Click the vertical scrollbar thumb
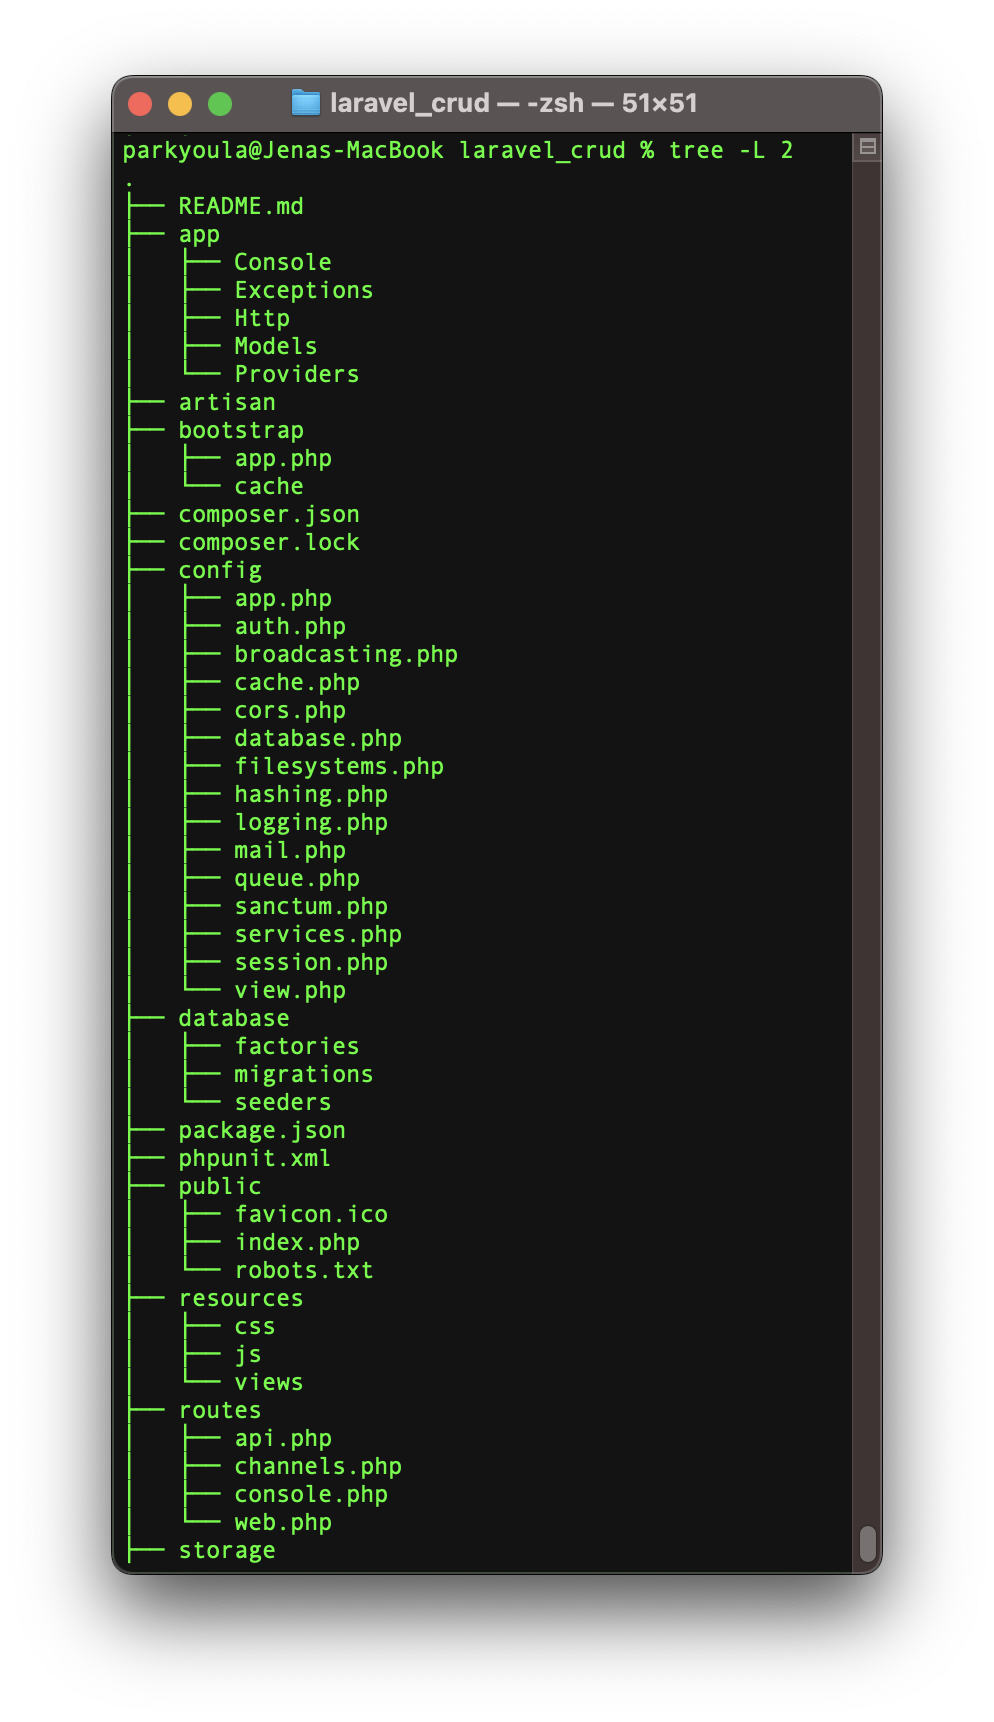Viewport: 994px width, 1722px height. pos(867,1543)
